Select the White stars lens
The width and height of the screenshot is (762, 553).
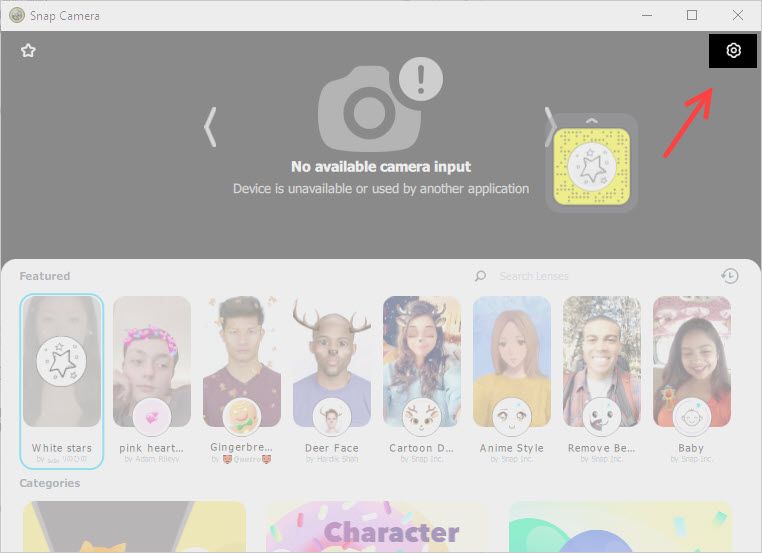(62, 381)
